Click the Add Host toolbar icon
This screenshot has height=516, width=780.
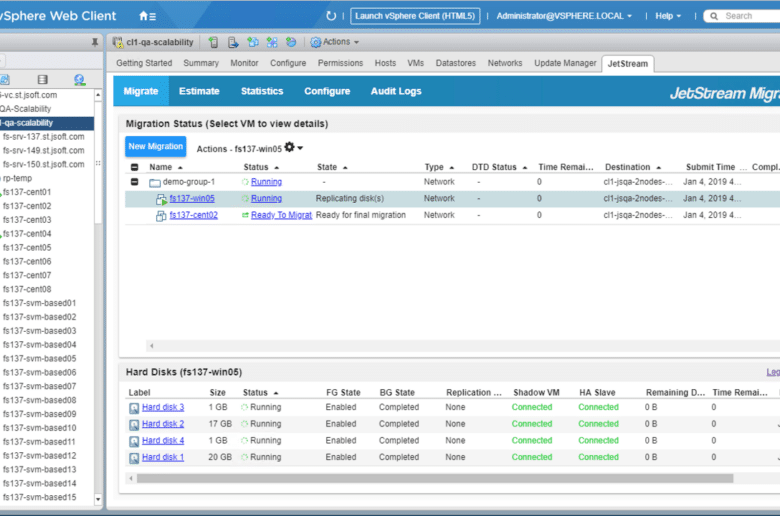tap(213, 42)
